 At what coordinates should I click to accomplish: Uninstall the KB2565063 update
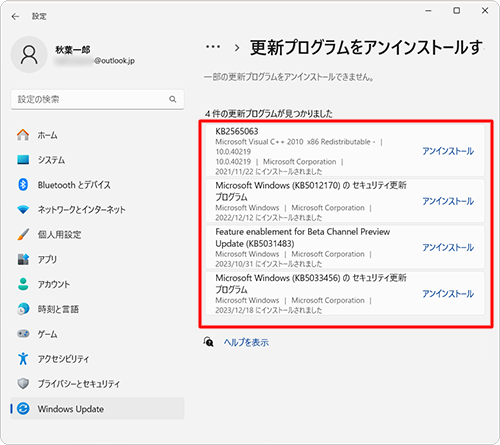click(448, 151)
